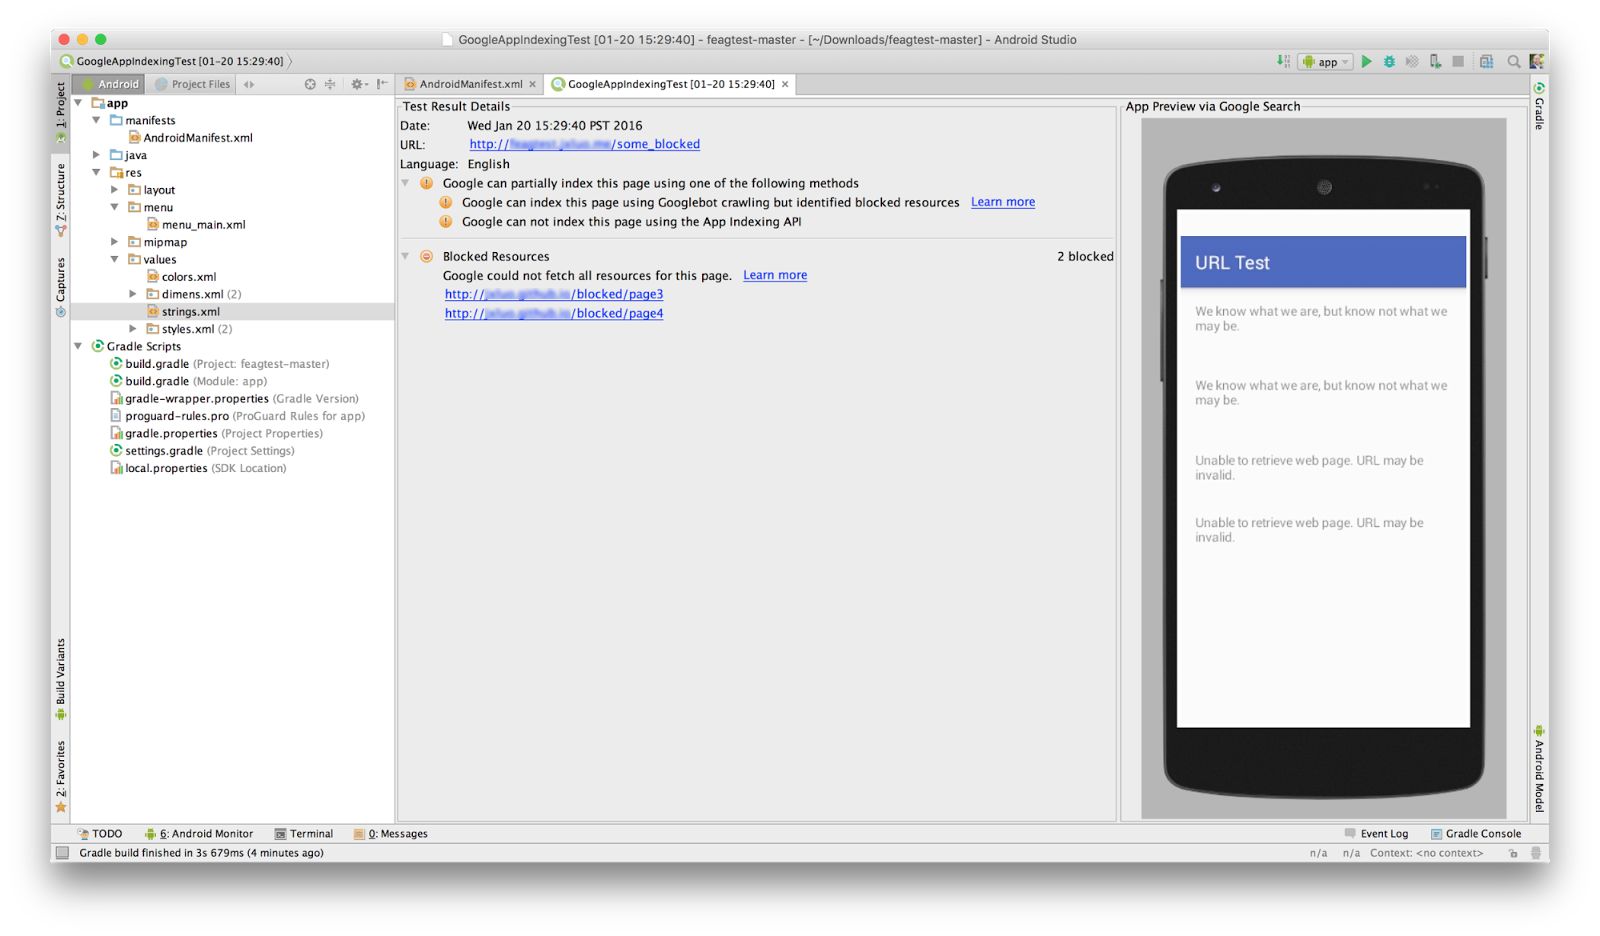Image resolution: width=1600 pixels, height=936 pixels.
Task: Open the blocked/page4 link
Action: (x=554, y=313)
